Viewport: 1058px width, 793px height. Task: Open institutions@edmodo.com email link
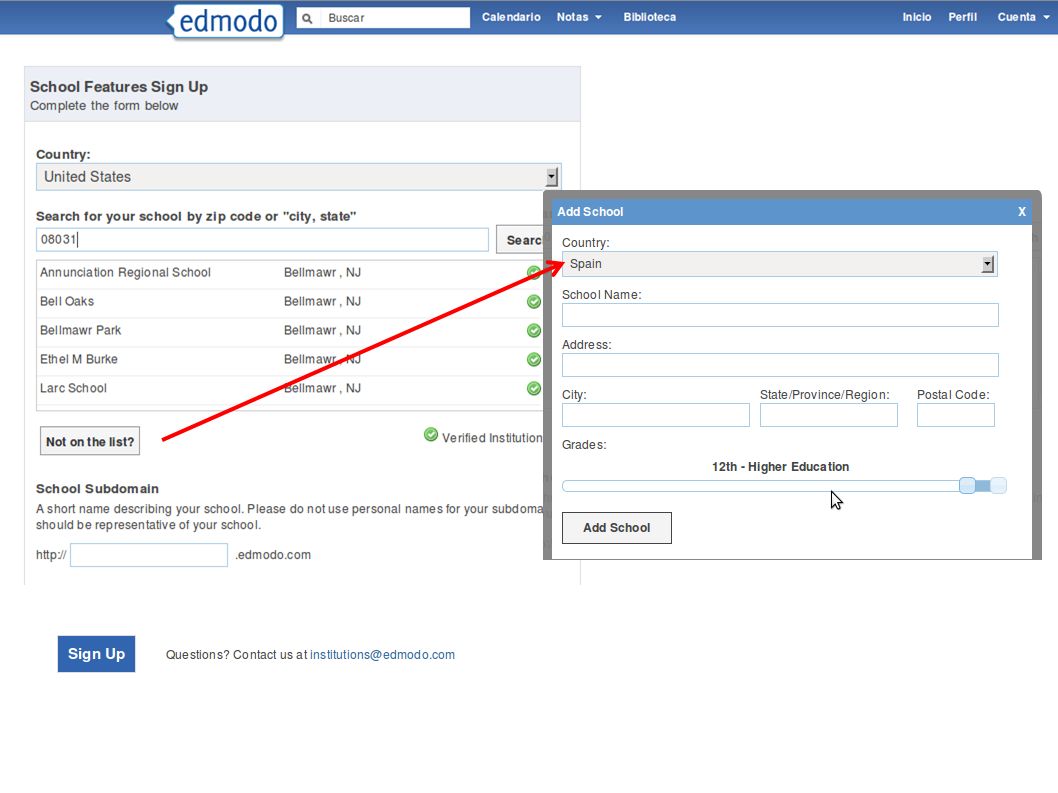[383, 655]
